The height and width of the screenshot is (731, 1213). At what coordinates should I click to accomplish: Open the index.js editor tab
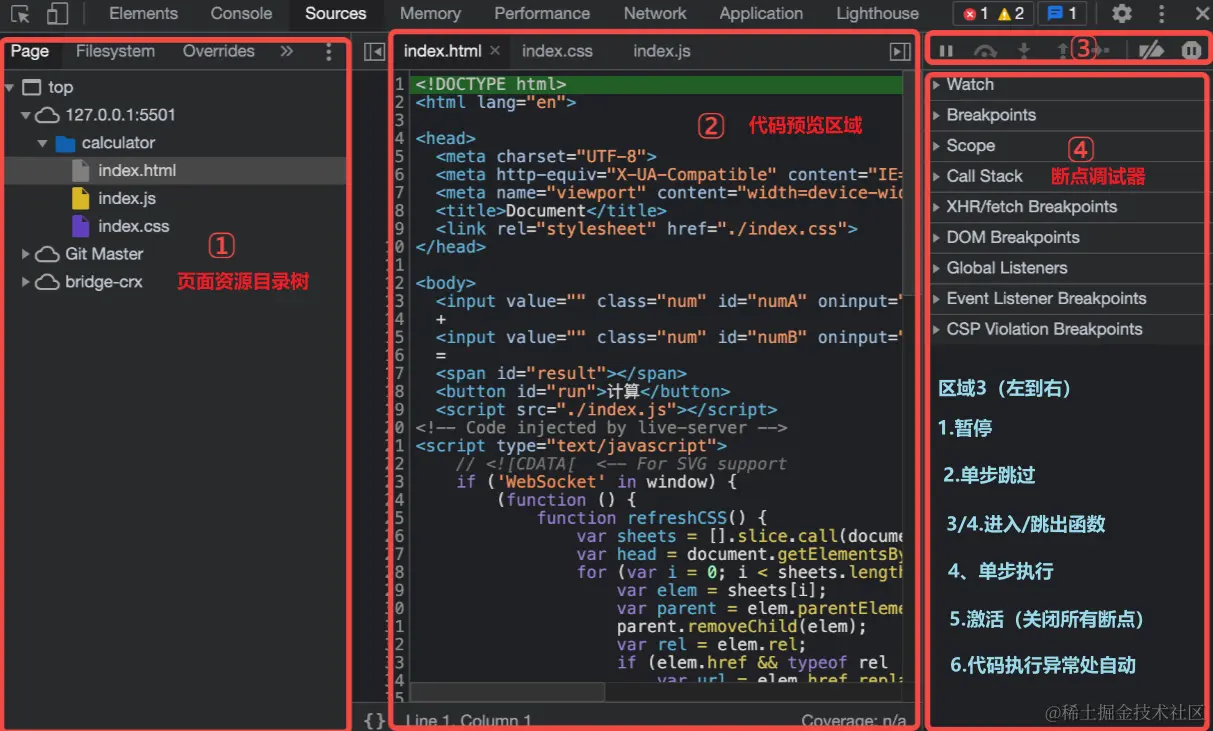point(661,51)
